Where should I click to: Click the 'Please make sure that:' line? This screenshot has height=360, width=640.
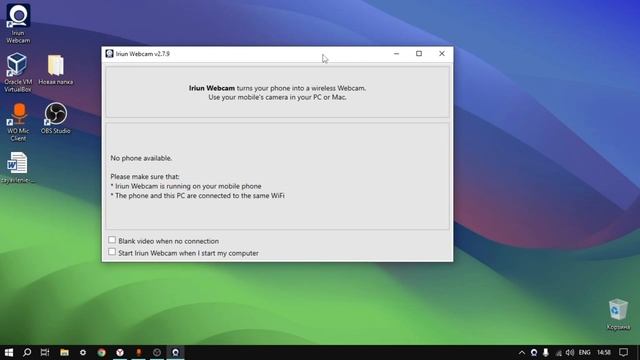point(145,177)
